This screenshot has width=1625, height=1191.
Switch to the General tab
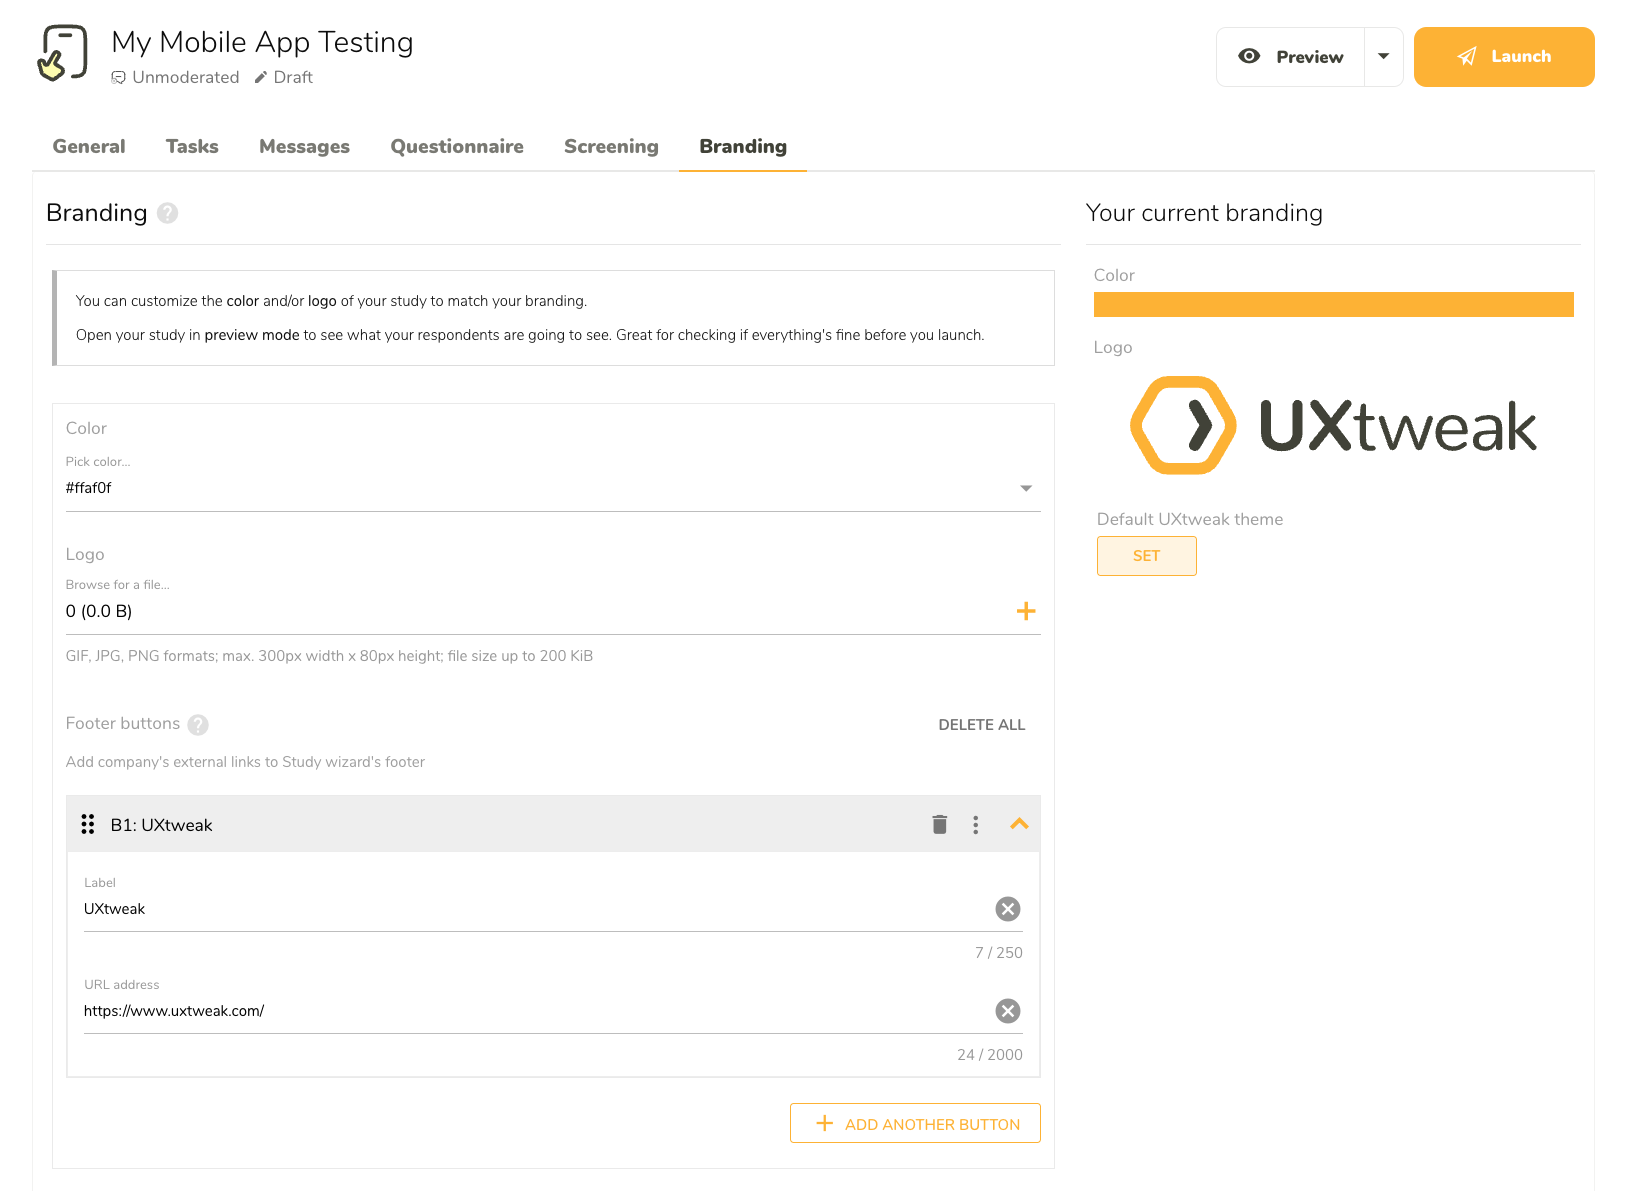[89, 147]
